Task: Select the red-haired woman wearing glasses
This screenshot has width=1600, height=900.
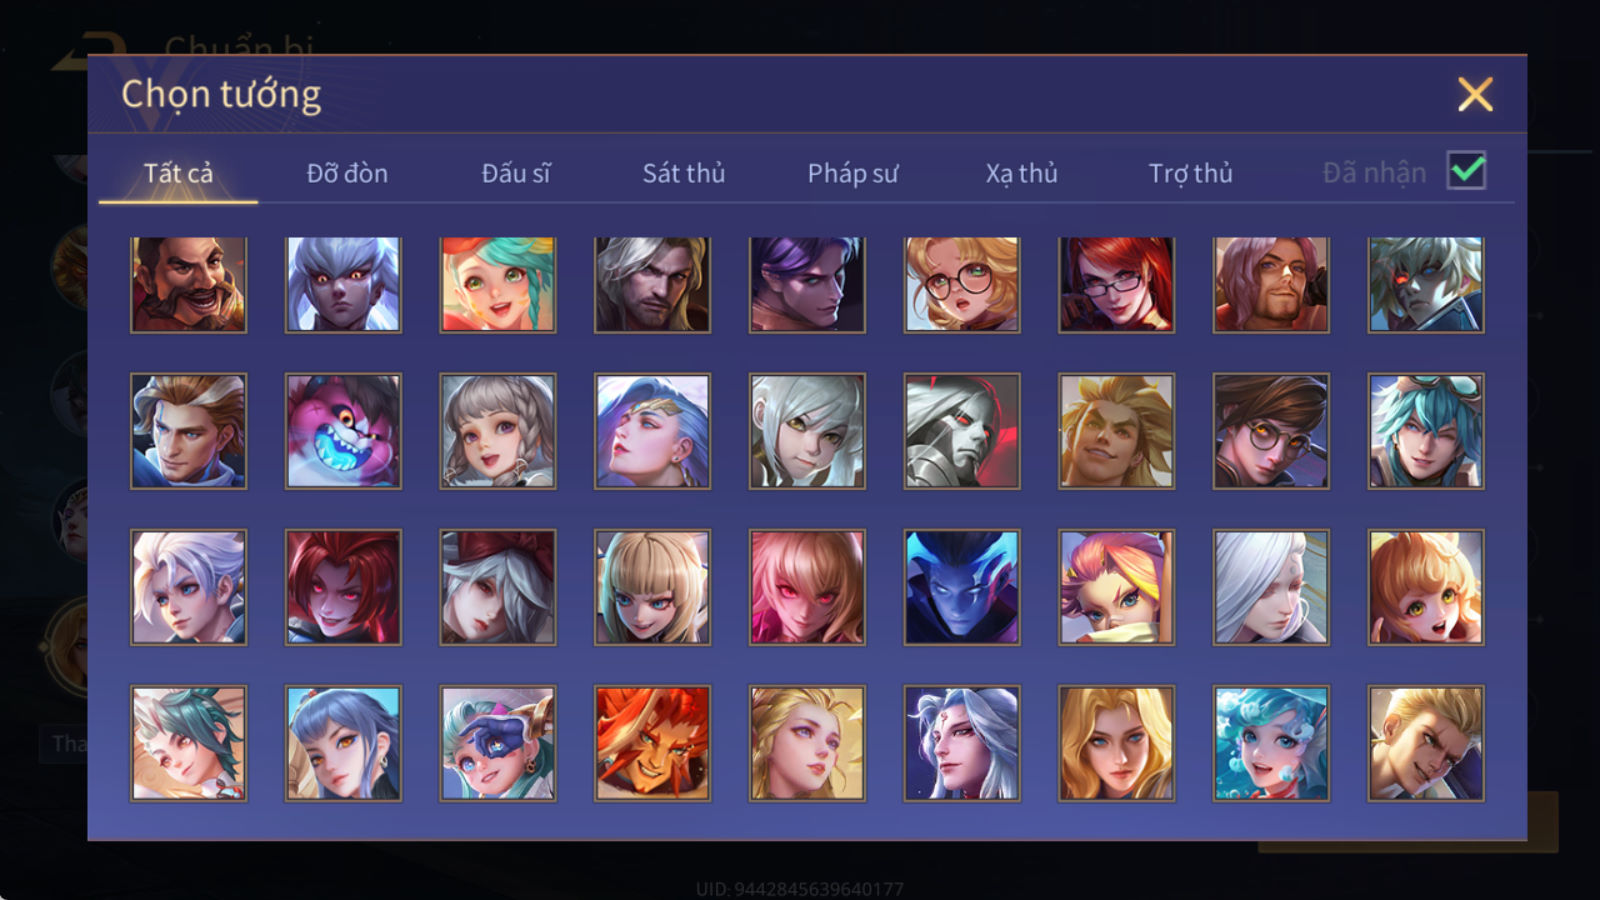Action: click(x=1116, y=285)
